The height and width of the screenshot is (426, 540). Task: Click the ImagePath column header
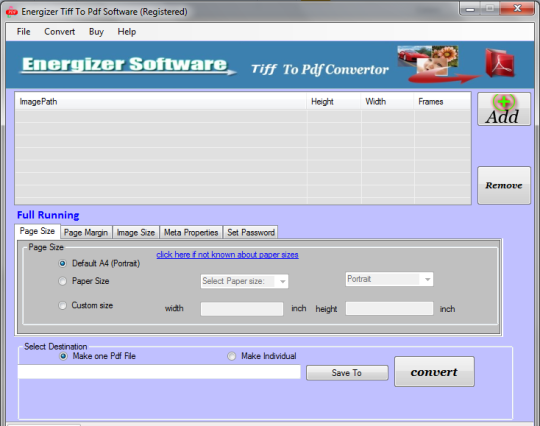click(161, 102)
